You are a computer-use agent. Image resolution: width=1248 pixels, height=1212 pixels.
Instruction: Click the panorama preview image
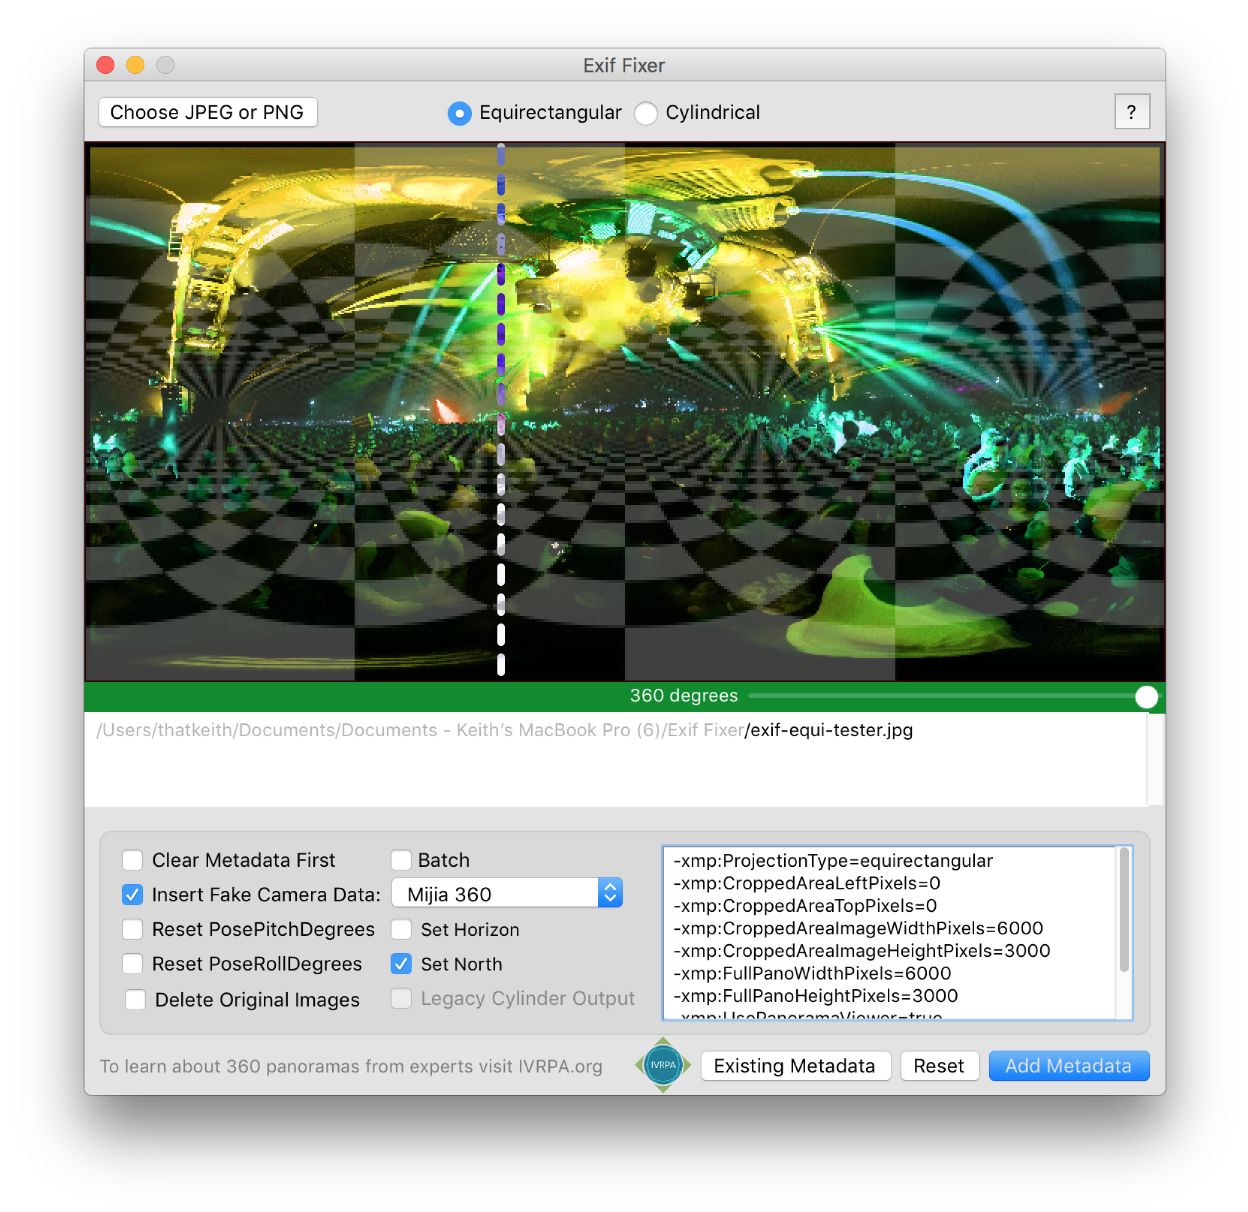pos(624,410)
